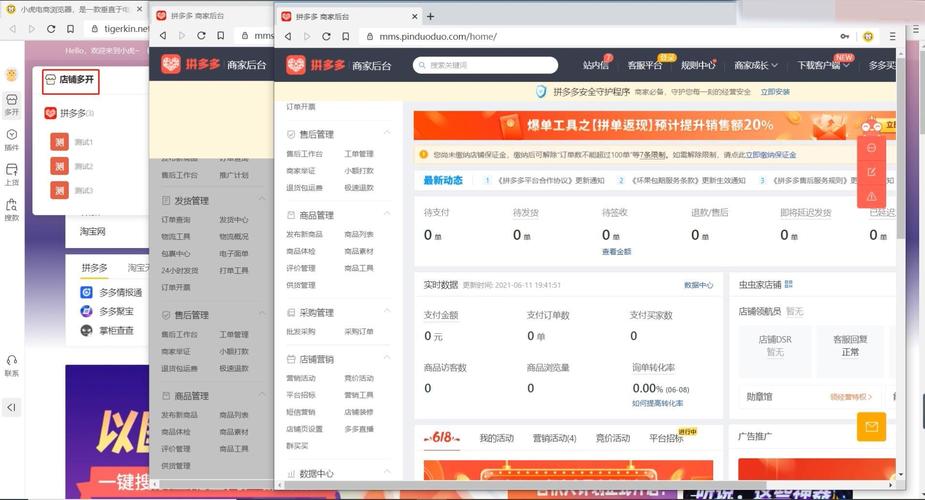Open the yellow mail envelope floating button

871,426
